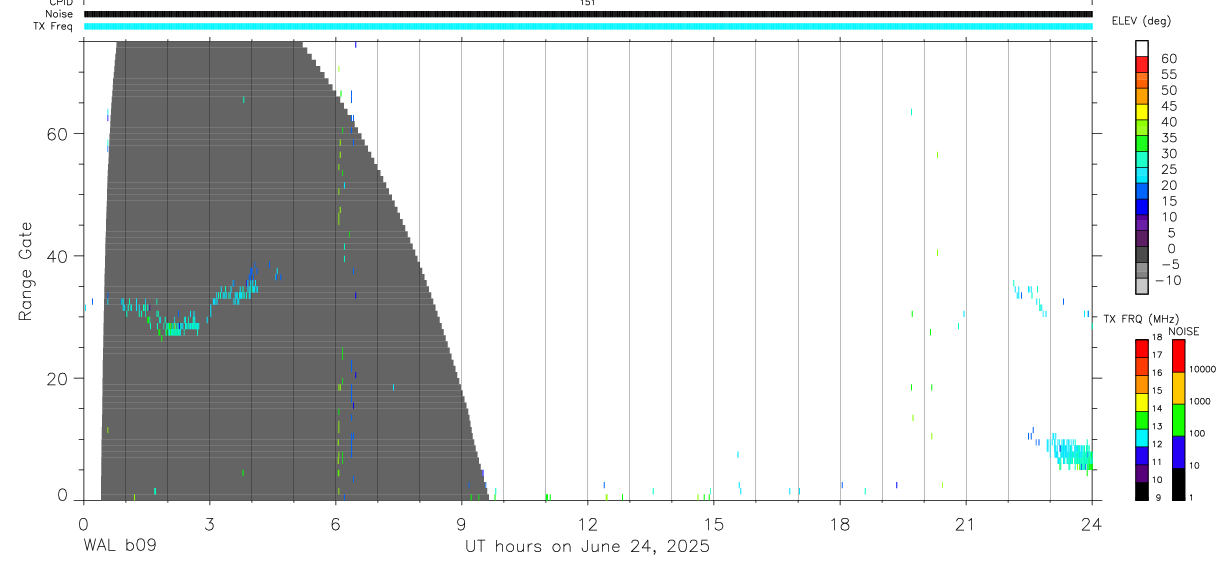Click '-10' in the ELEV legend
Viewport: 1228px width, 567px height.
pos(1166,281)
